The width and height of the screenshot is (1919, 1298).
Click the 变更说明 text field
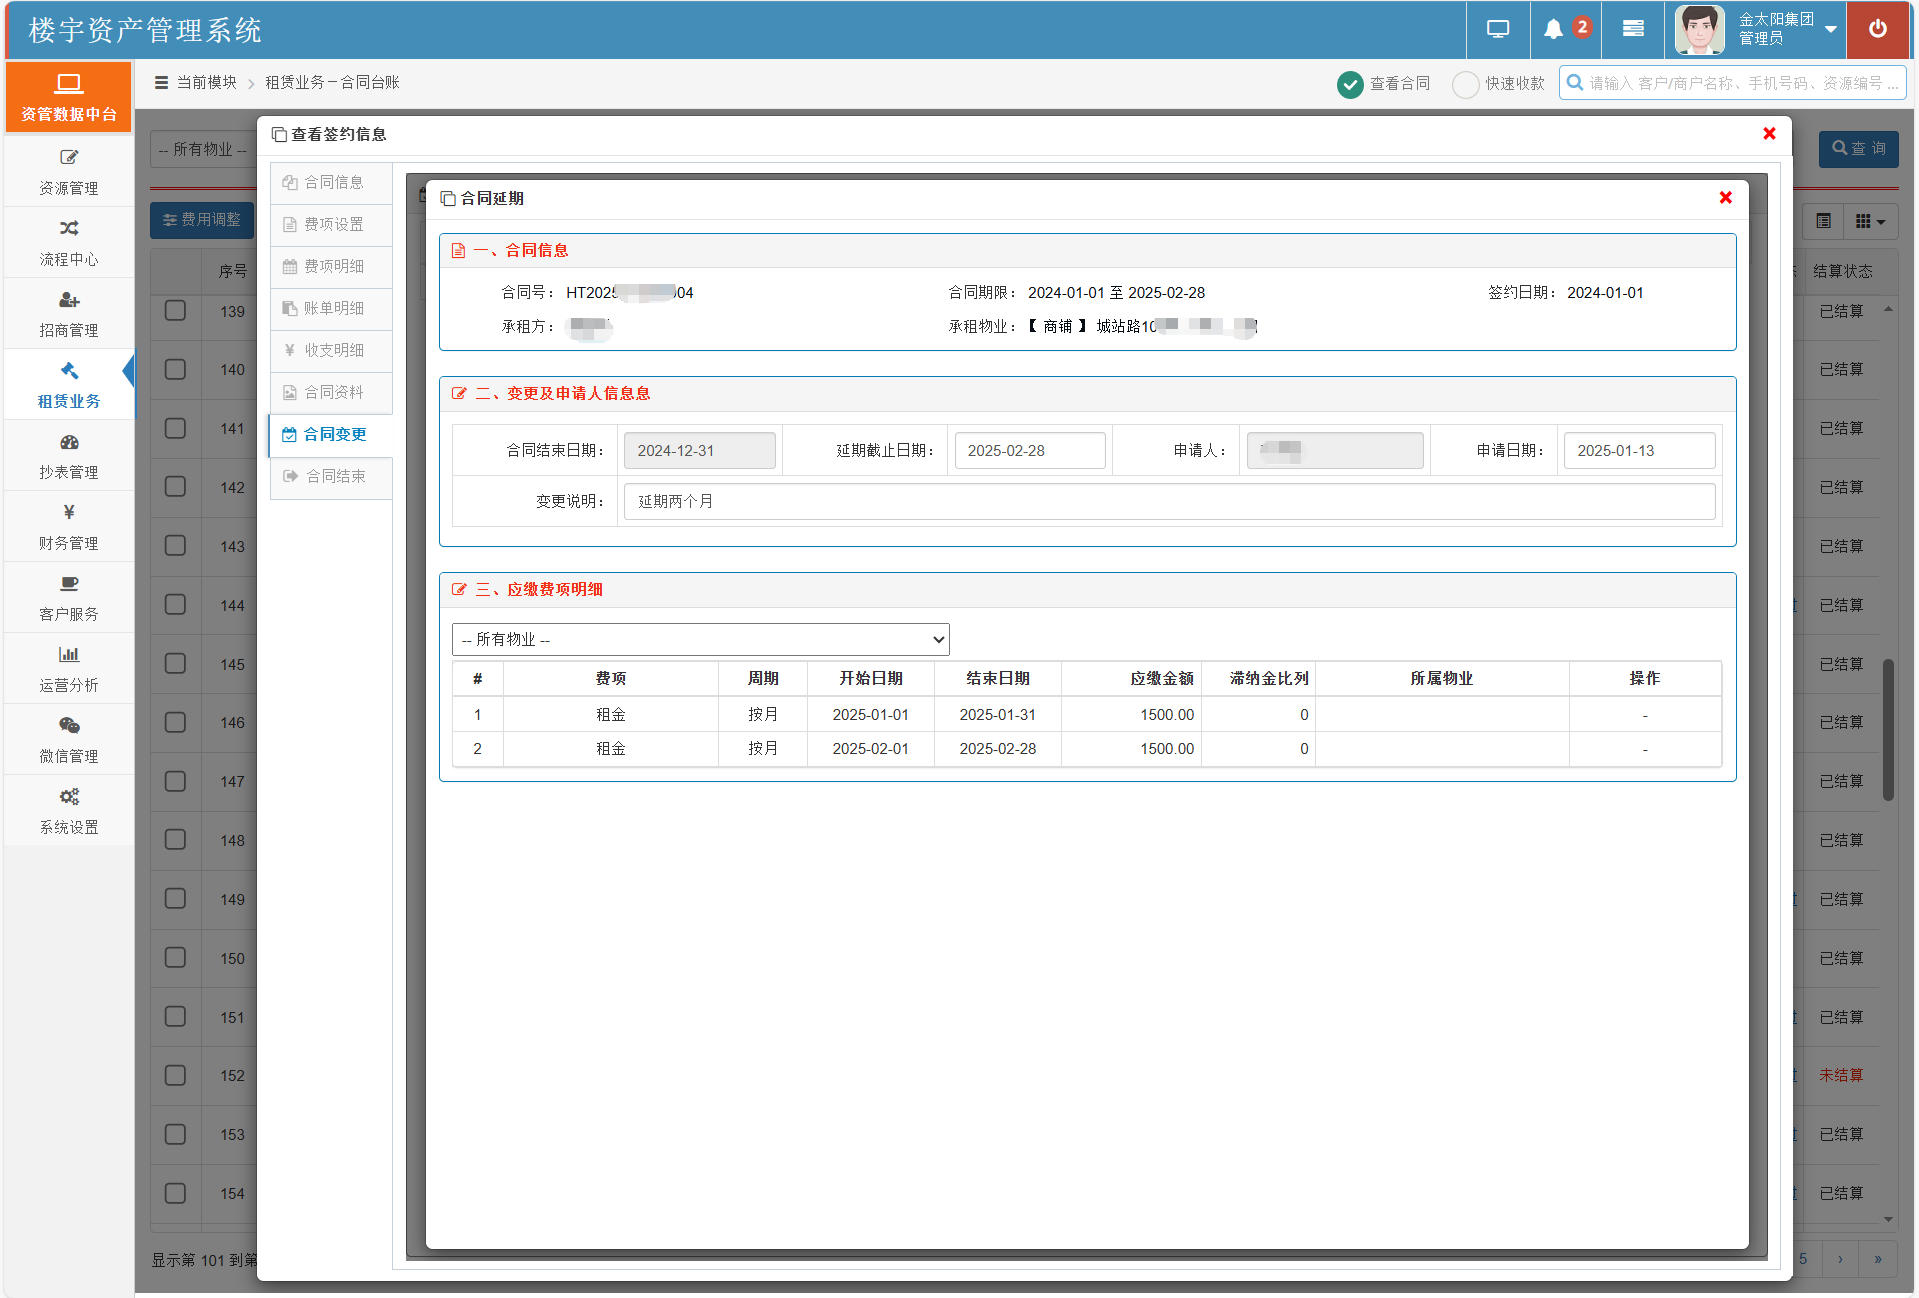point(1169,501)
